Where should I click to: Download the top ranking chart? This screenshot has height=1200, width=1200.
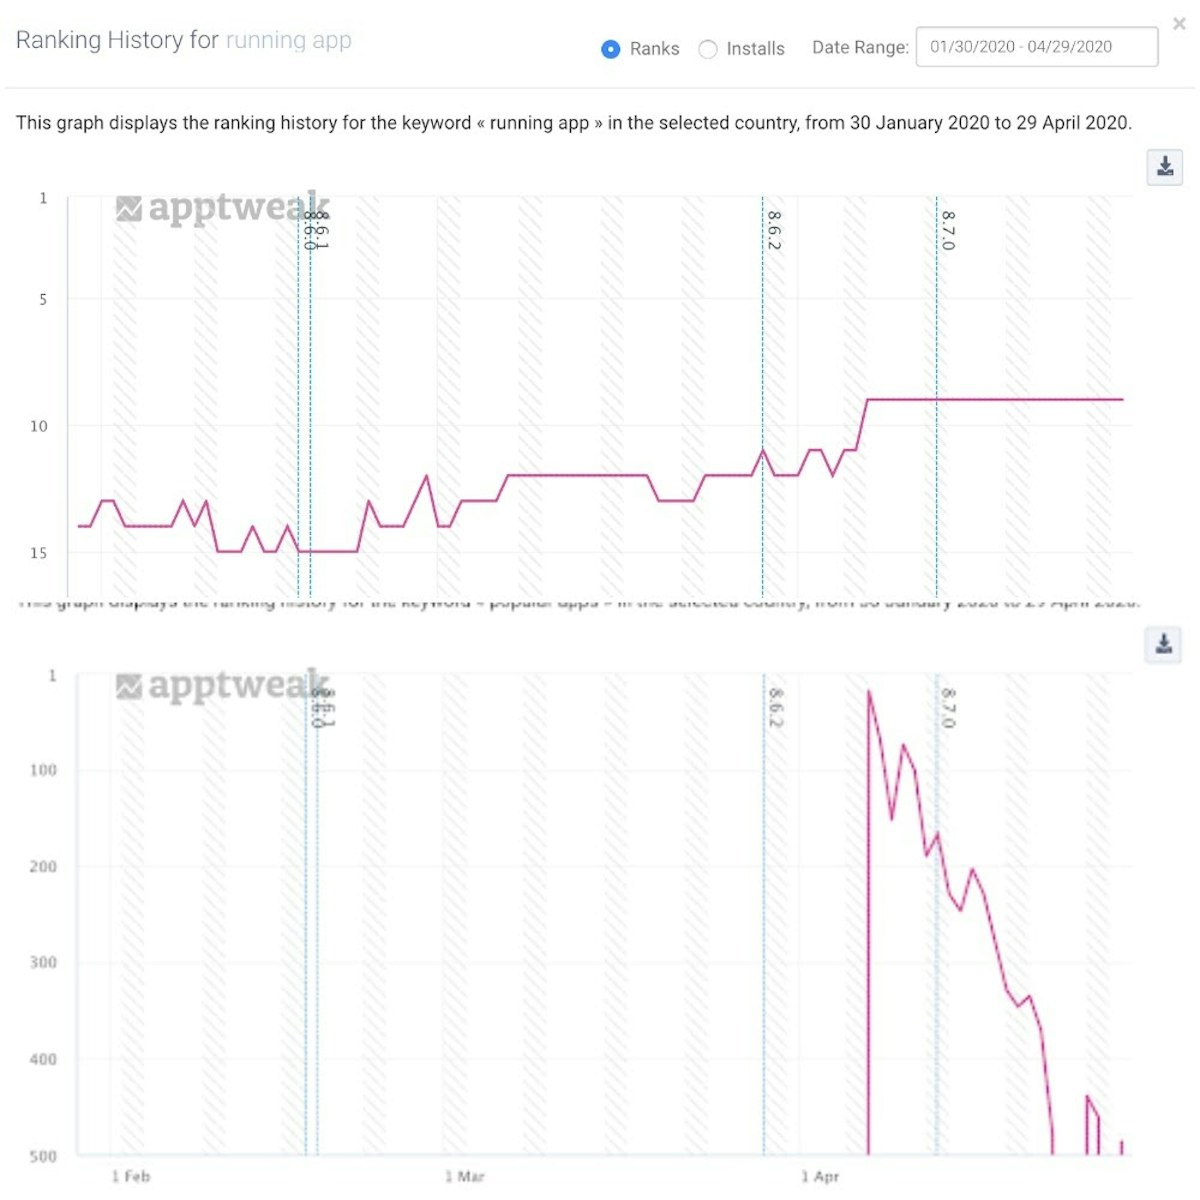coord(1165,167)
